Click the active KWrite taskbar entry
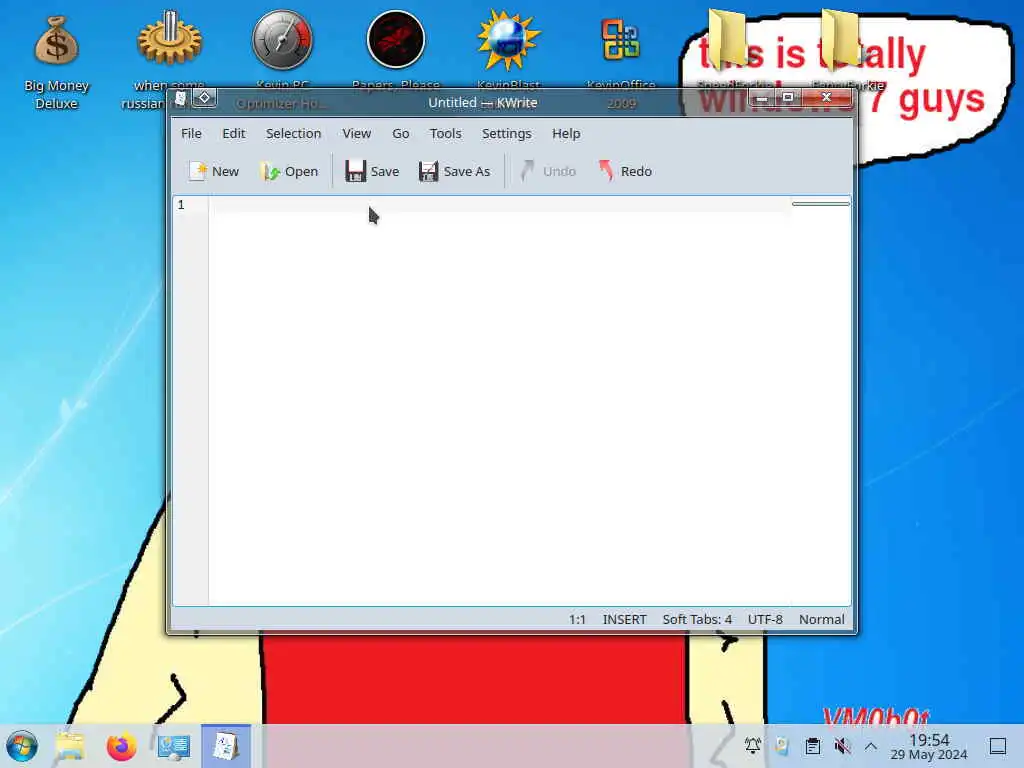The image size is (1024, 768). pos(226,746)
